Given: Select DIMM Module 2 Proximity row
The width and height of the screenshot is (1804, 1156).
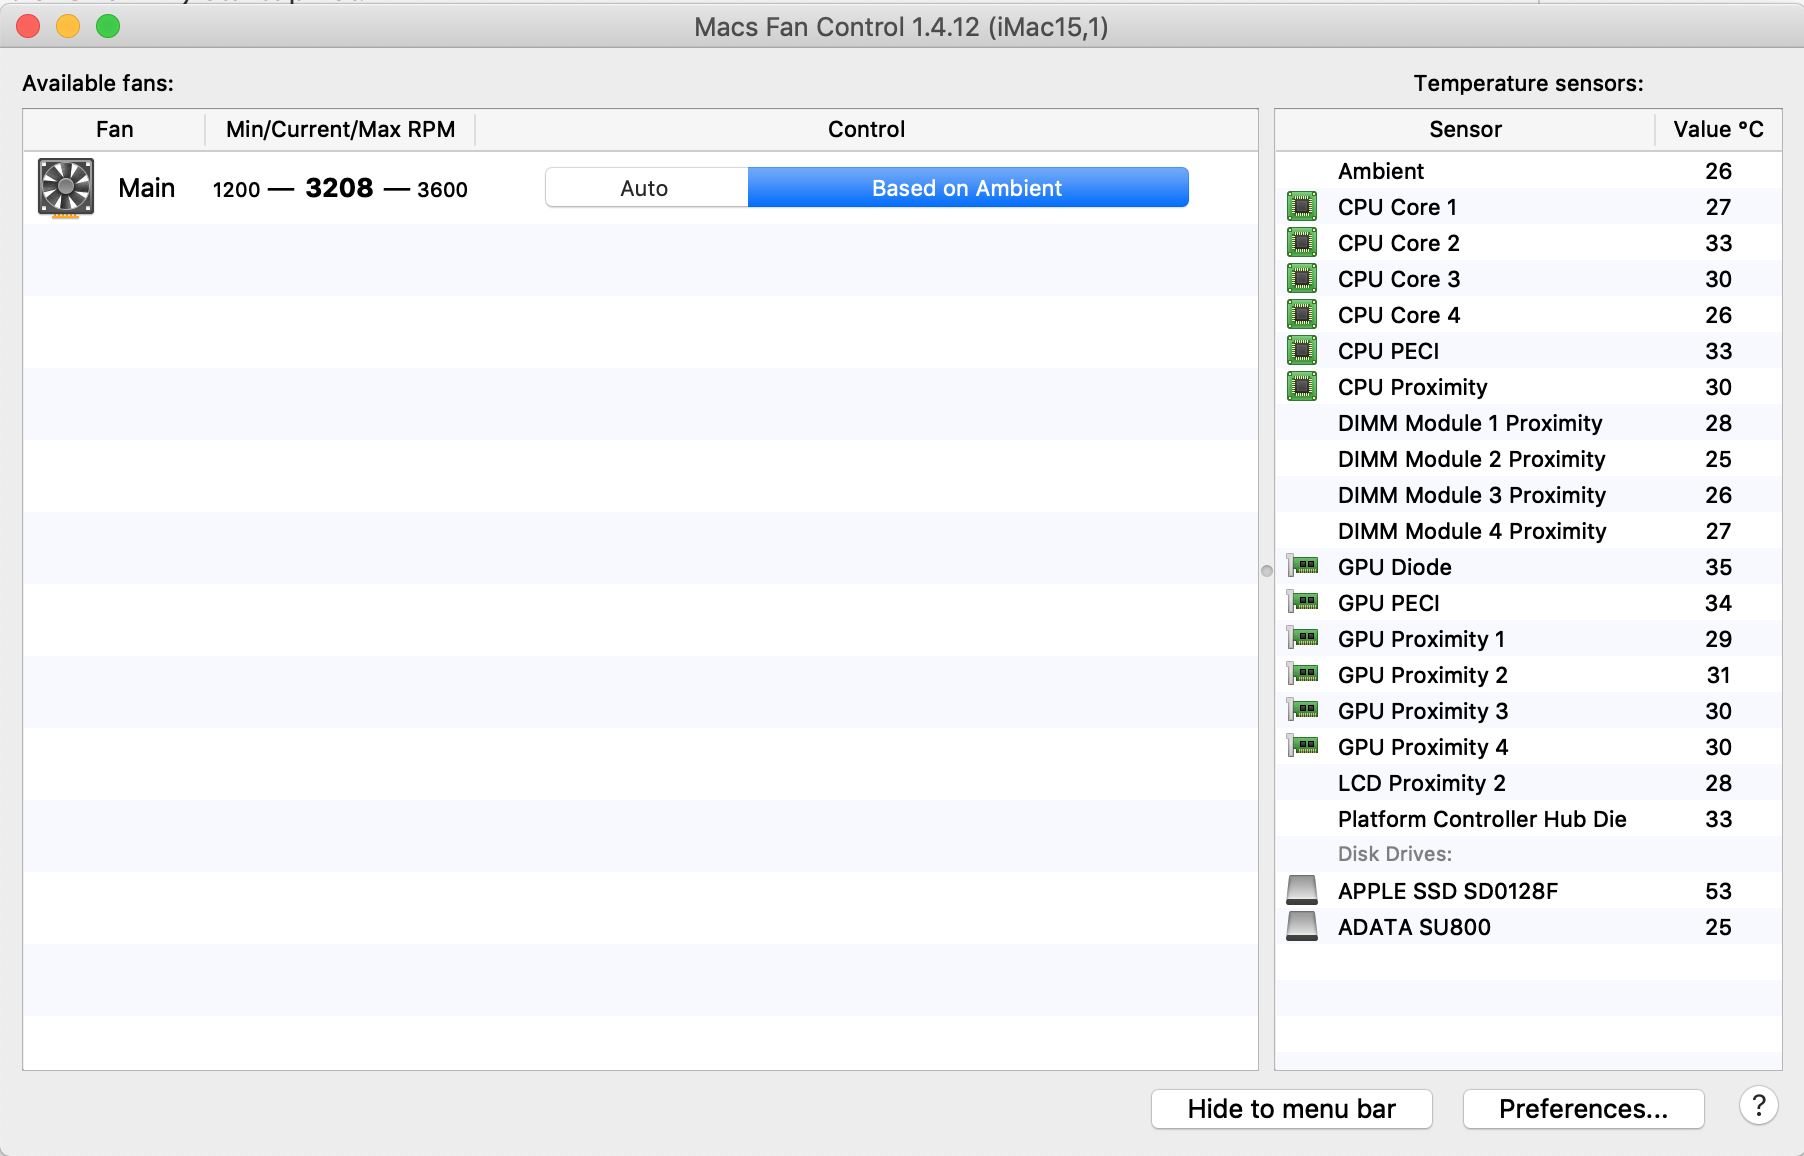Looking at the screenshot, I should click(1529, 459).
